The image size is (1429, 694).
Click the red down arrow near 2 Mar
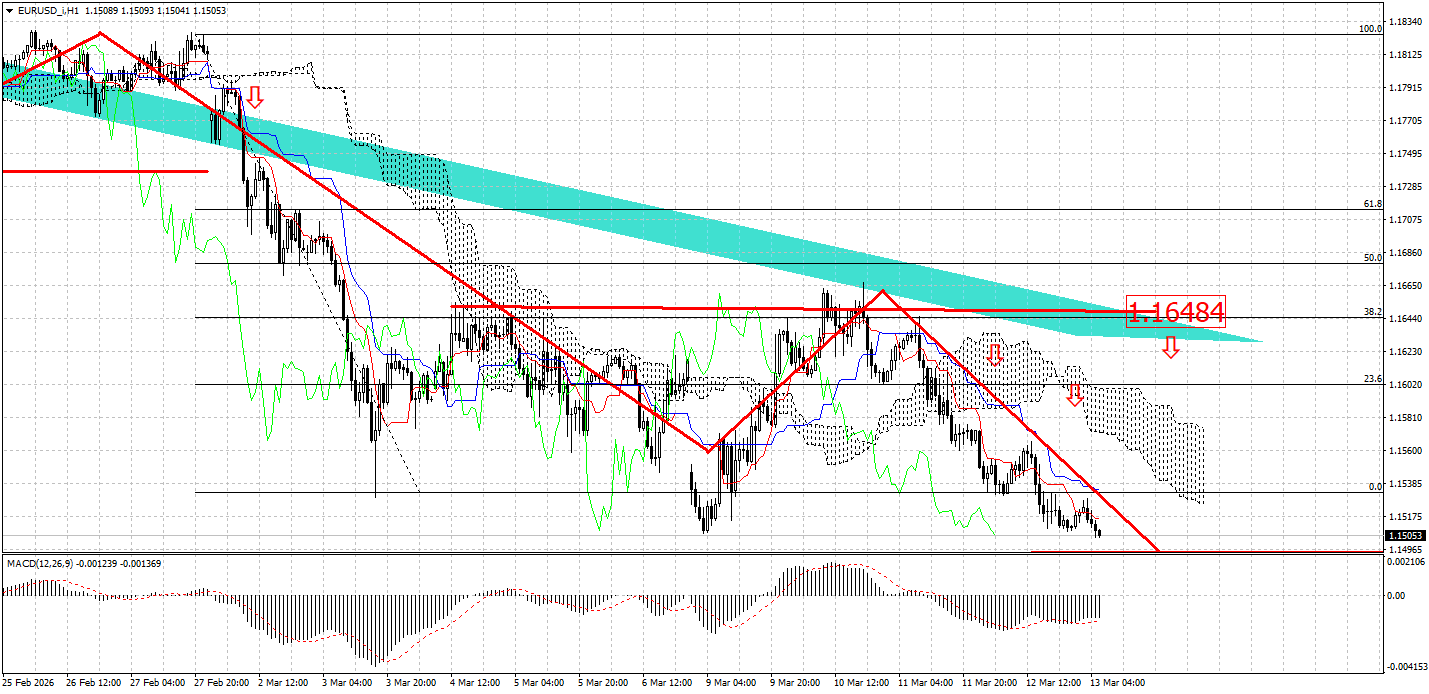coord(255,96)
